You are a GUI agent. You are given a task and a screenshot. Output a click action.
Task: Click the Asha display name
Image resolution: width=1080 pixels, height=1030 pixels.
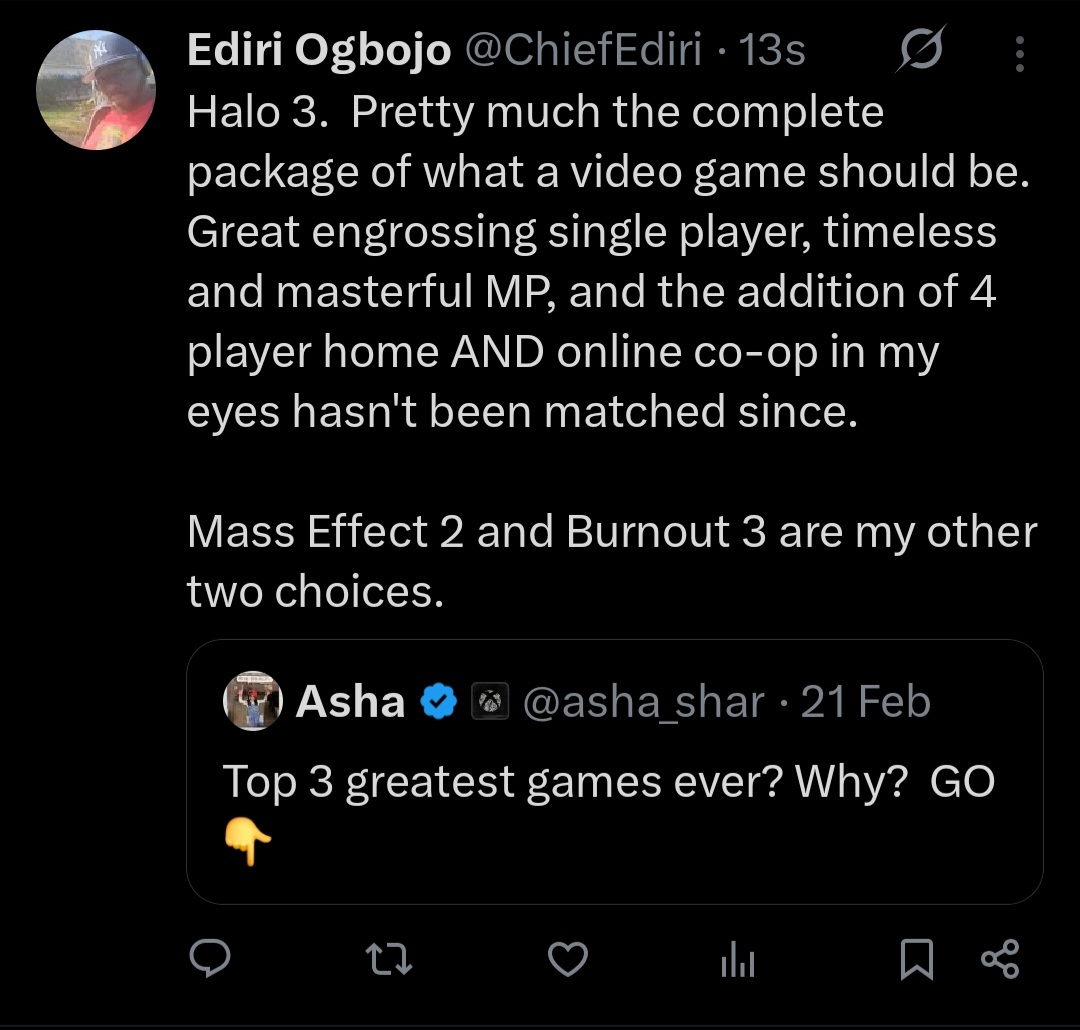350,702
